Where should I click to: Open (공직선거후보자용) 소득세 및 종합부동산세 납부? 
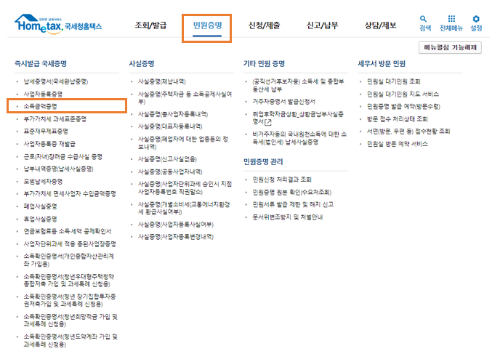click(298, 85)
